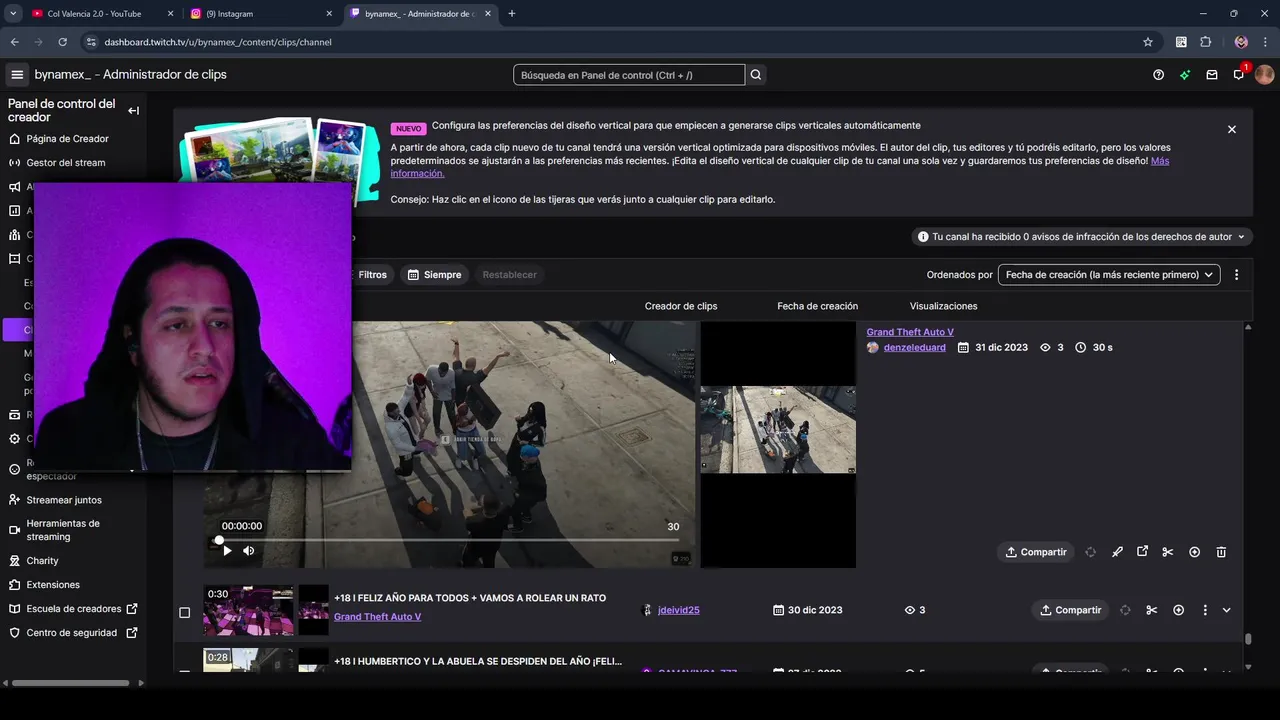Select checkbox for FELIZ AÑO PARA TODOS clip
This screenshot has height=720, width=1280.
[x=184, y=612]
